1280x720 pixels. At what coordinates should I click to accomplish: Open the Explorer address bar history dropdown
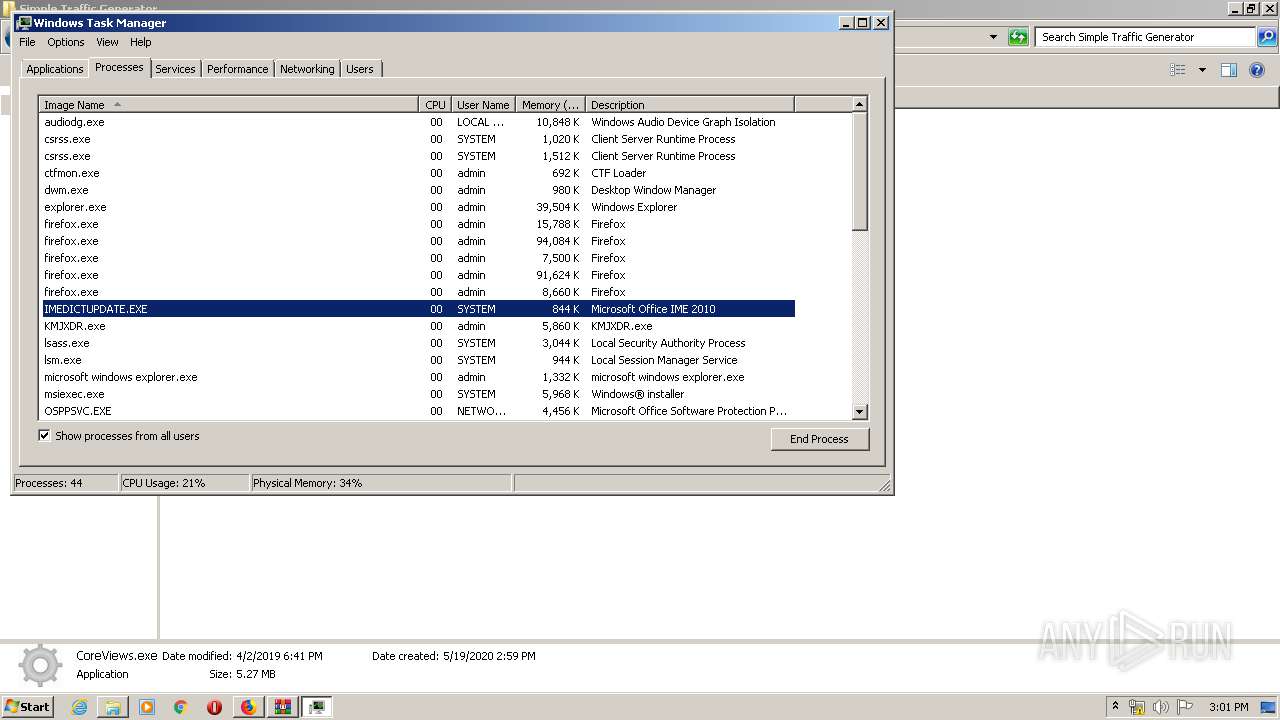click(993, 37)
